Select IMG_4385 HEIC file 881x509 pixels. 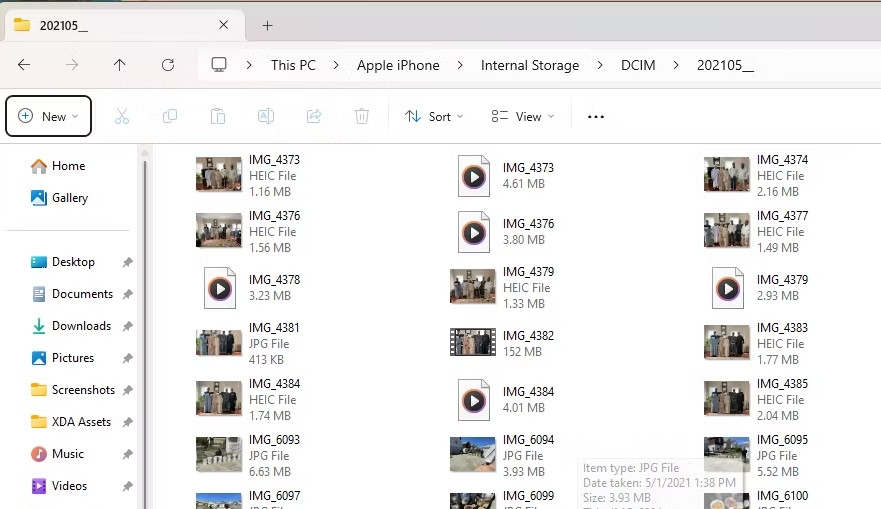coord(756,399)
